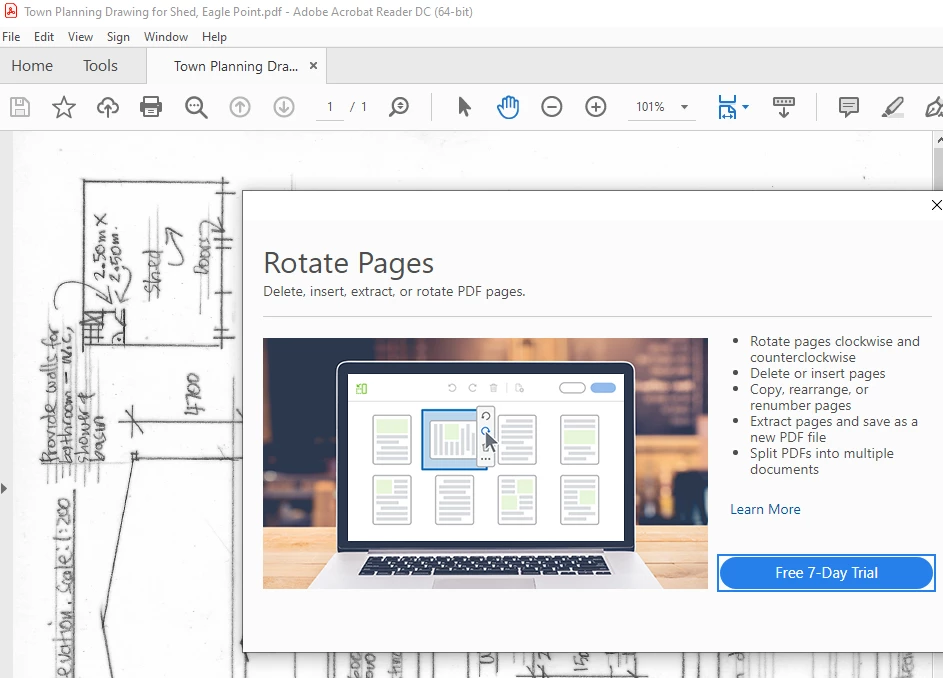Click the cloud upload icon
This screenshot has height=678, width=943.
(108, 107)
